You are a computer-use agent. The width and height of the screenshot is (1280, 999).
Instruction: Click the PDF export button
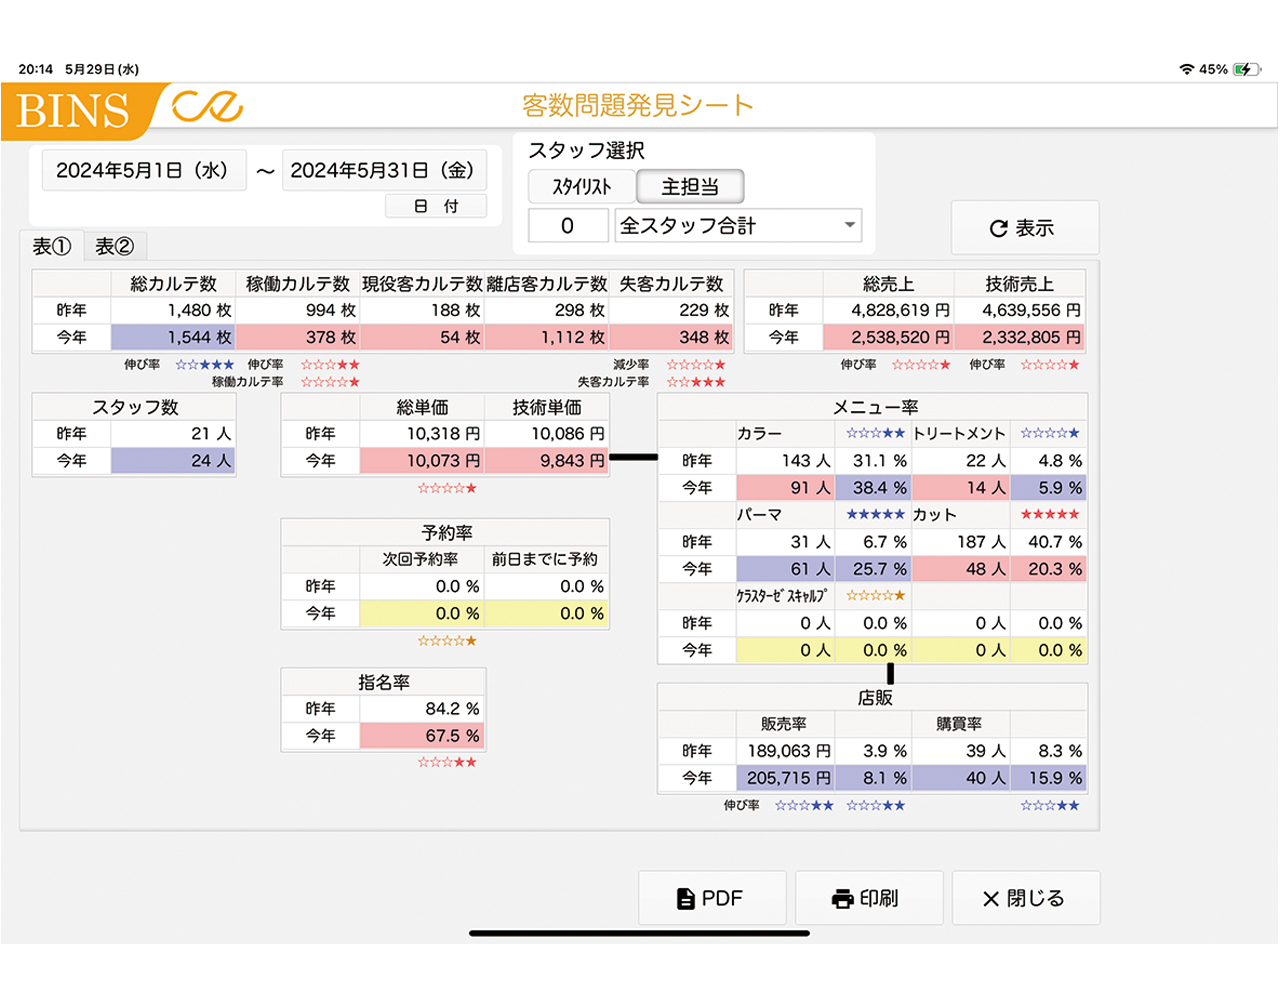[x=712, y=898]
